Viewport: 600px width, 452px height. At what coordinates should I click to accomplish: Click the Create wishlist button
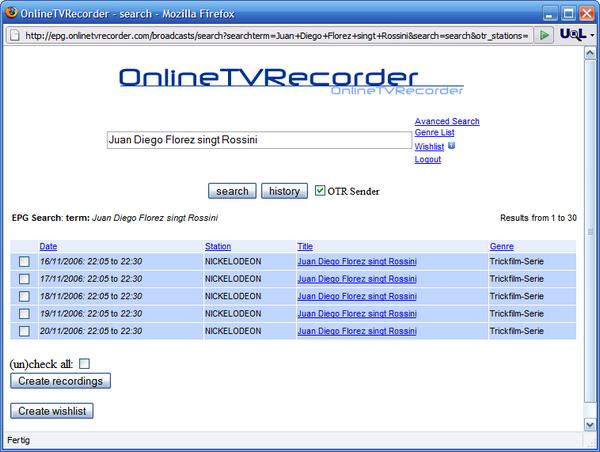pyautogui.click(x=52, y=411)
